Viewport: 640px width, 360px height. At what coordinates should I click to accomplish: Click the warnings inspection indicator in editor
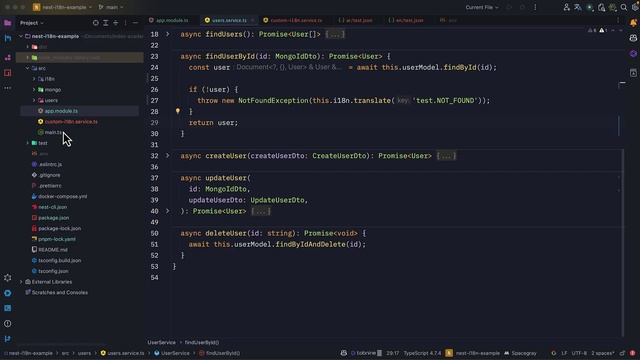598,30
